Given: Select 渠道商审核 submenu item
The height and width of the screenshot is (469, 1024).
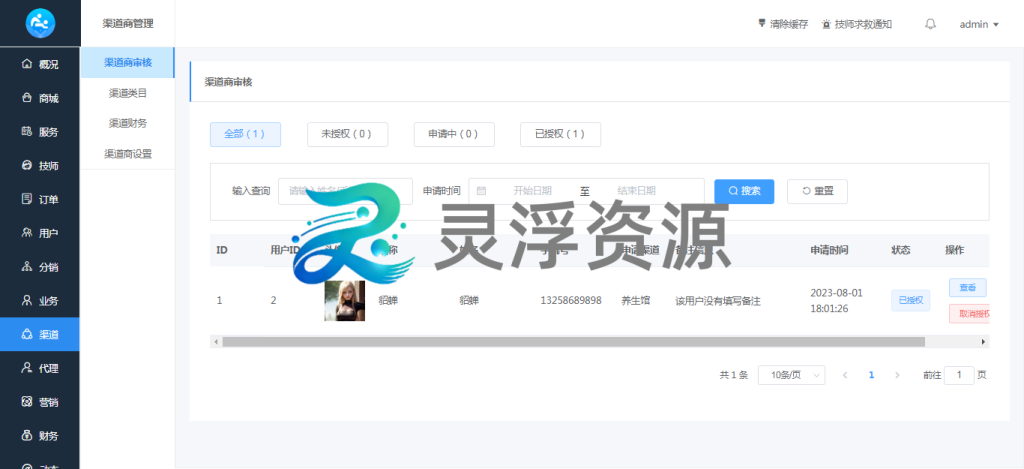Looking at the screenshot, I should (x=128, y=63).
